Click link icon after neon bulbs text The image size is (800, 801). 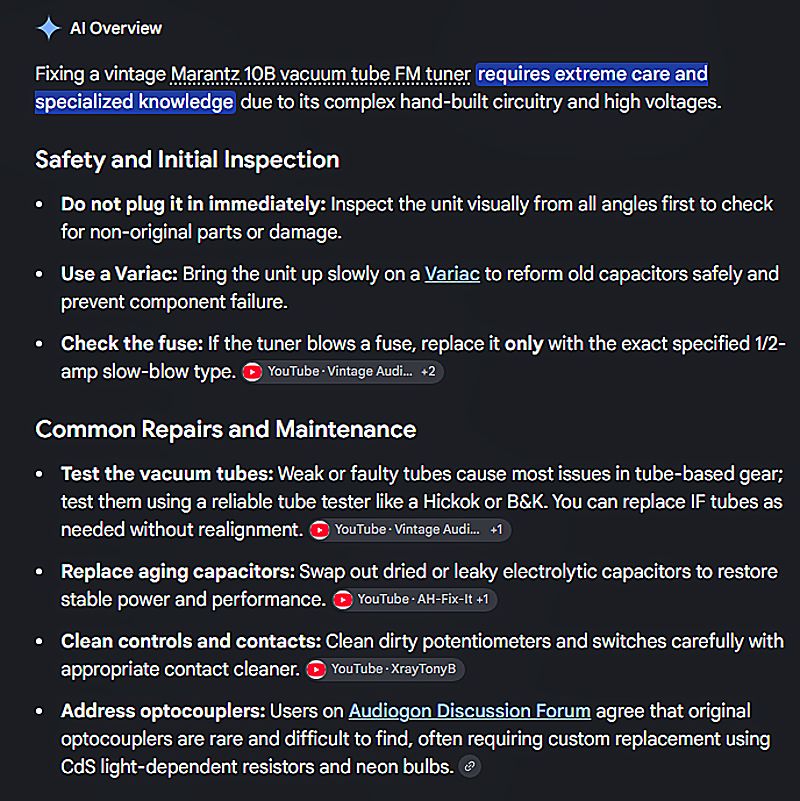coord(469,766)
